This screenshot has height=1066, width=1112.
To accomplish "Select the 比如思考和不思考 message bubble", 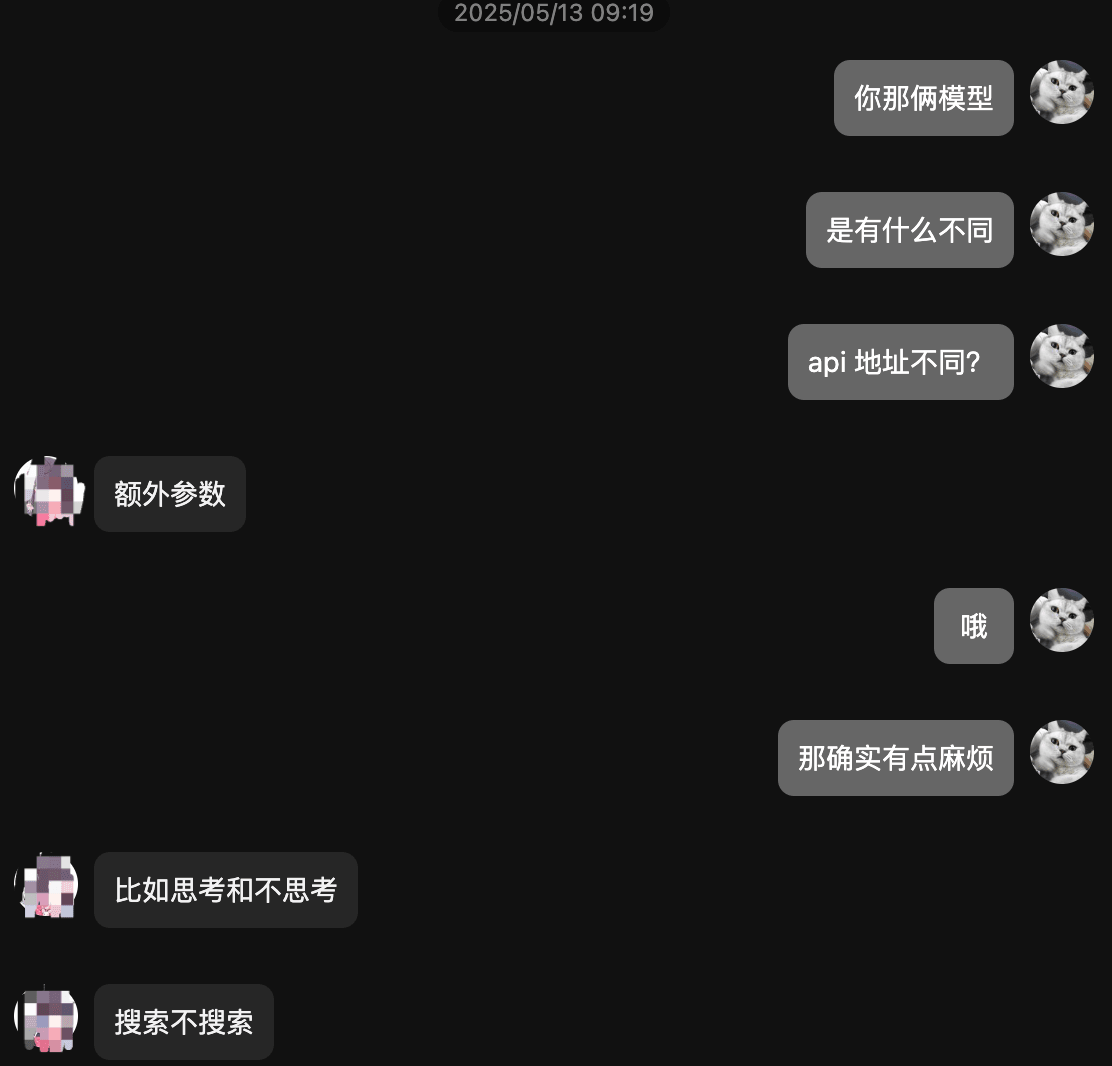I will click(x=226, y=889).
